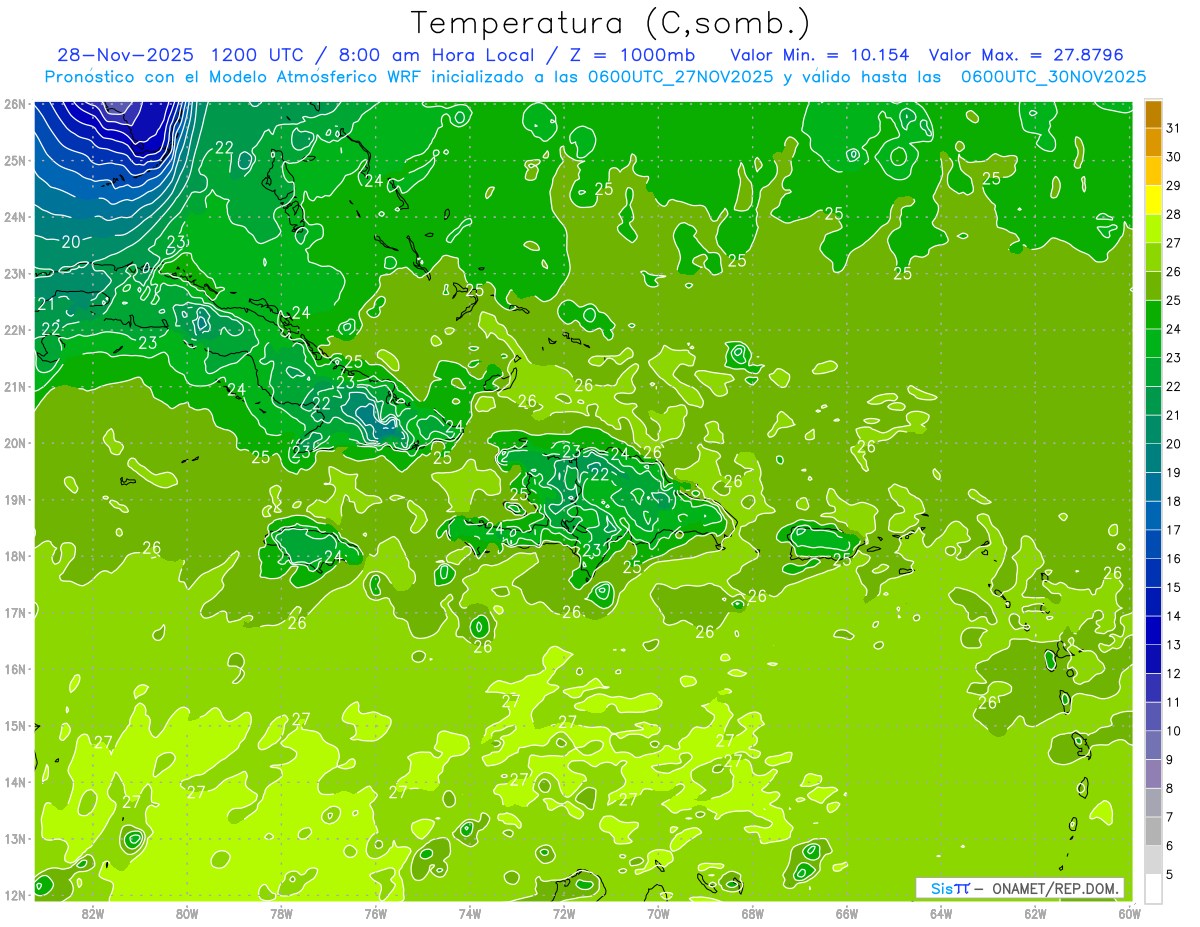Screen dimensions: 1200x927
Task: Click the topmost orange-brown colorbar swatch above 31
Action: [x=1153, y=113]
